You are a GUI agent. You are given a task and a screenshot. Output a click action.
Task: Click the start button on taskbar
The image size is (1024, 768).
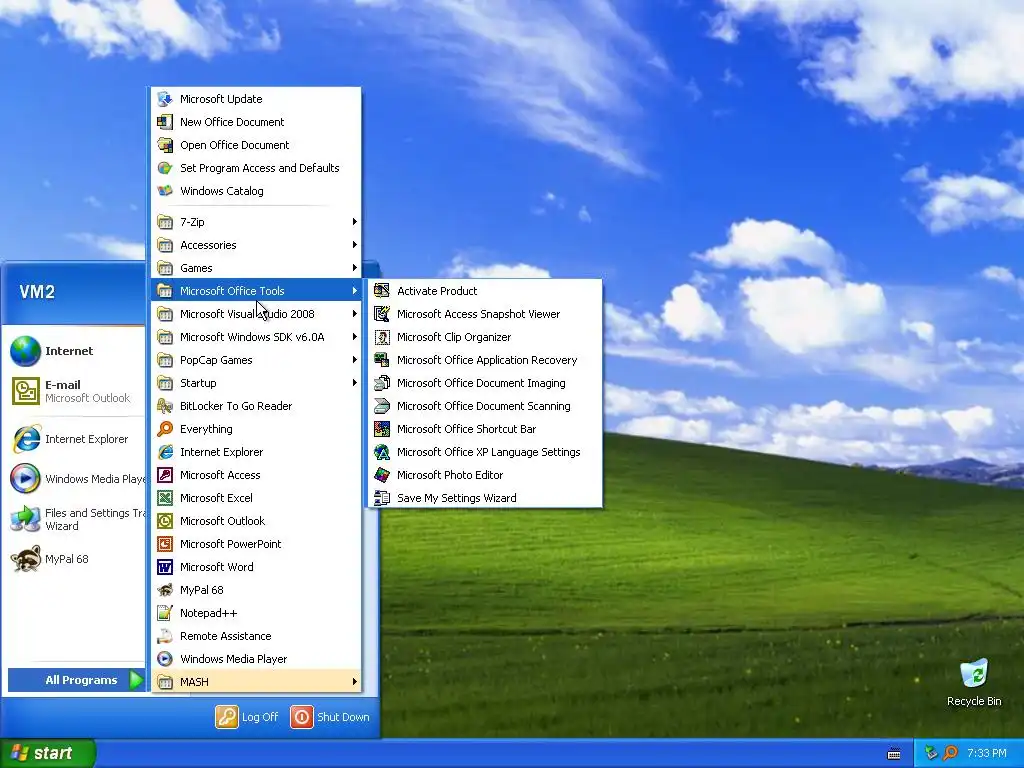pos(48,753)
